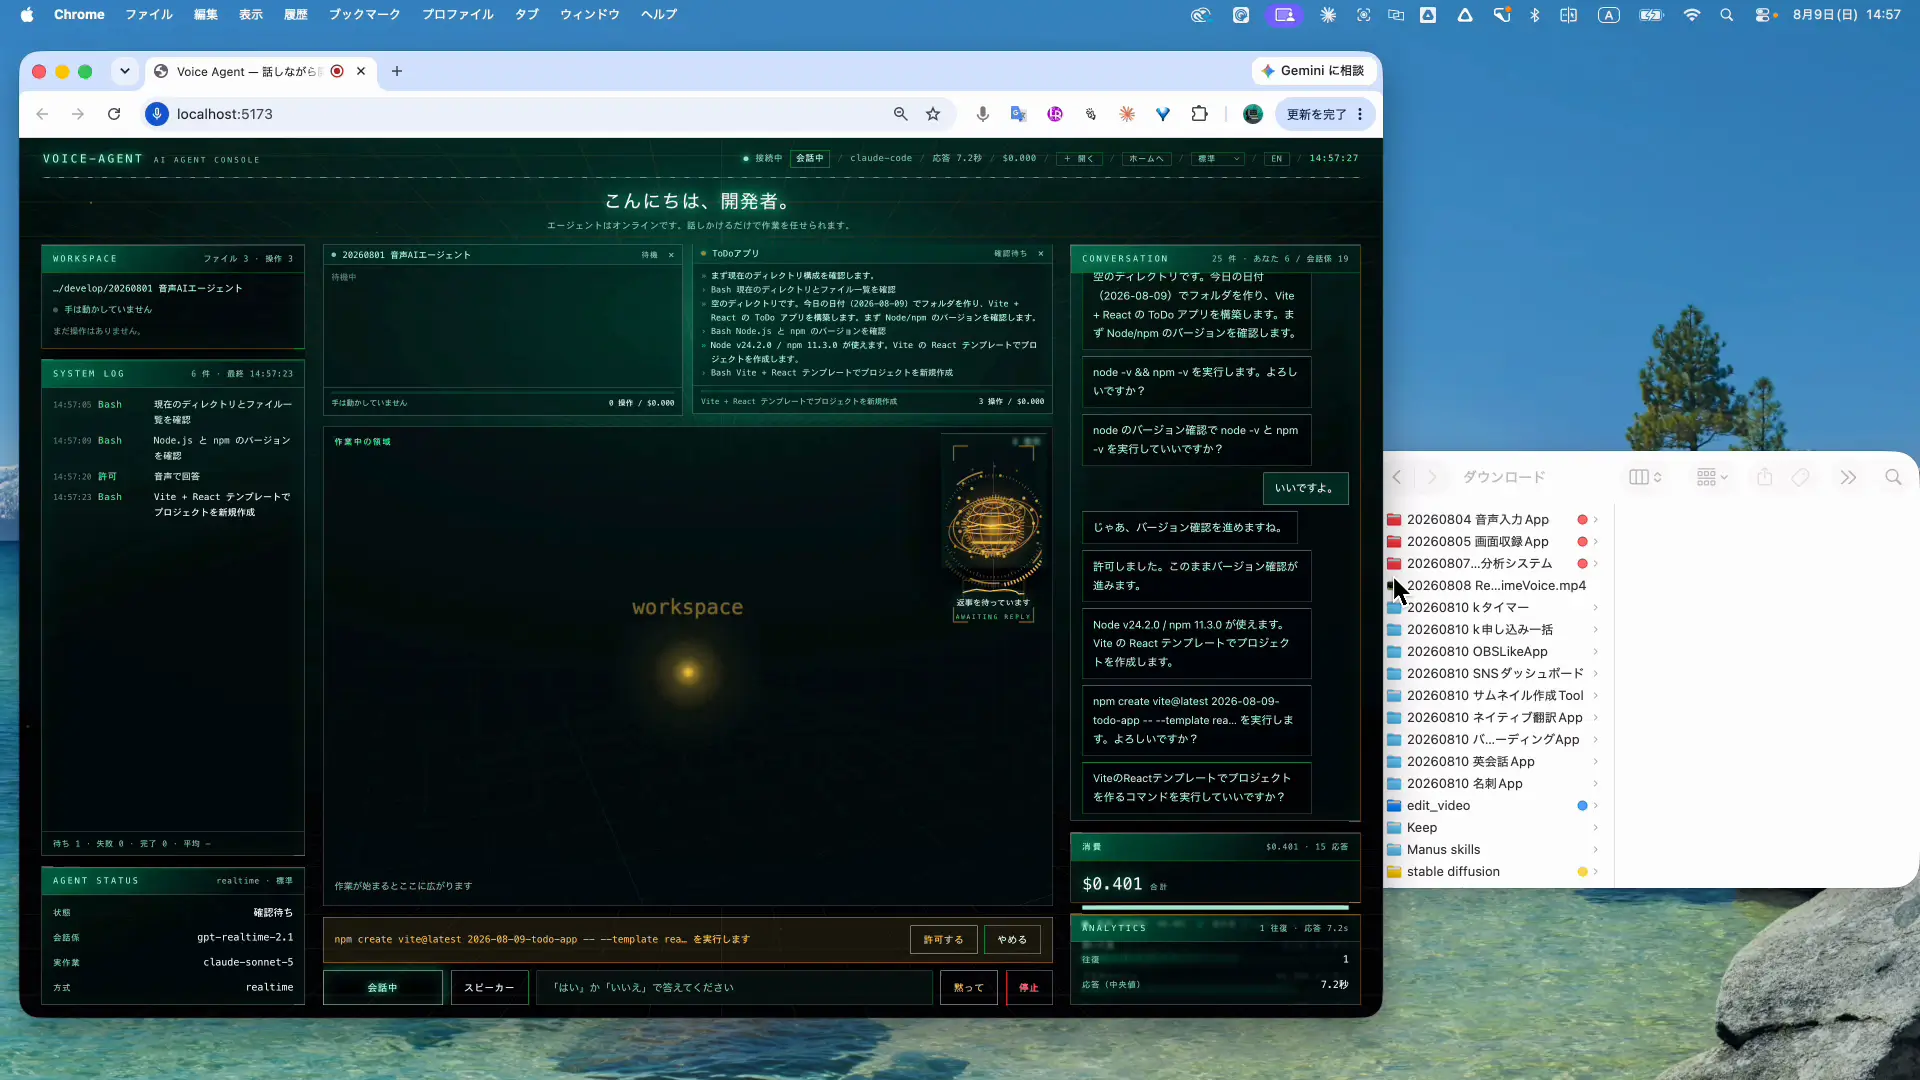Viewport: 1920px width, 1080px height.
Task: Click Finder share icon
Action: point(1765,477)
